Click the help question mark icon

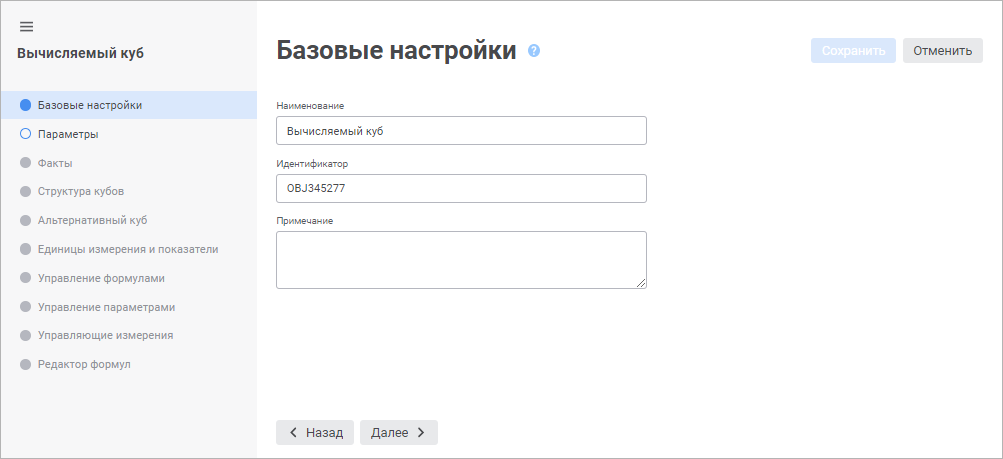coord(534,50)
